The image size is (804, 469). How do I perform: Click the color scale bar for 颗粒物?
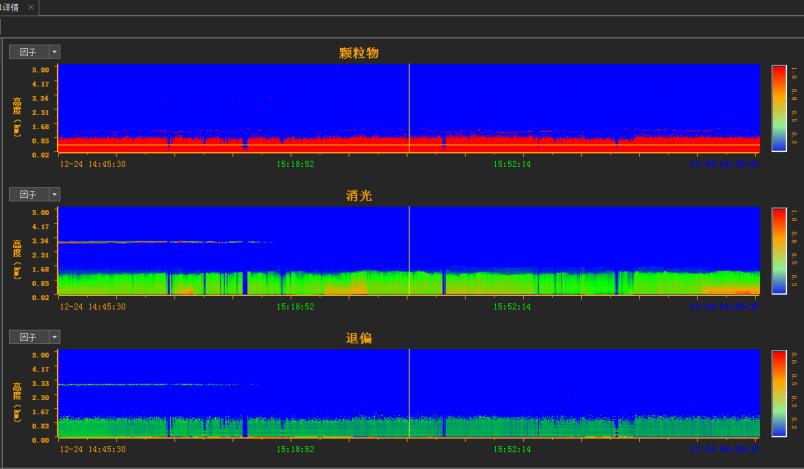tap(779, 108)
